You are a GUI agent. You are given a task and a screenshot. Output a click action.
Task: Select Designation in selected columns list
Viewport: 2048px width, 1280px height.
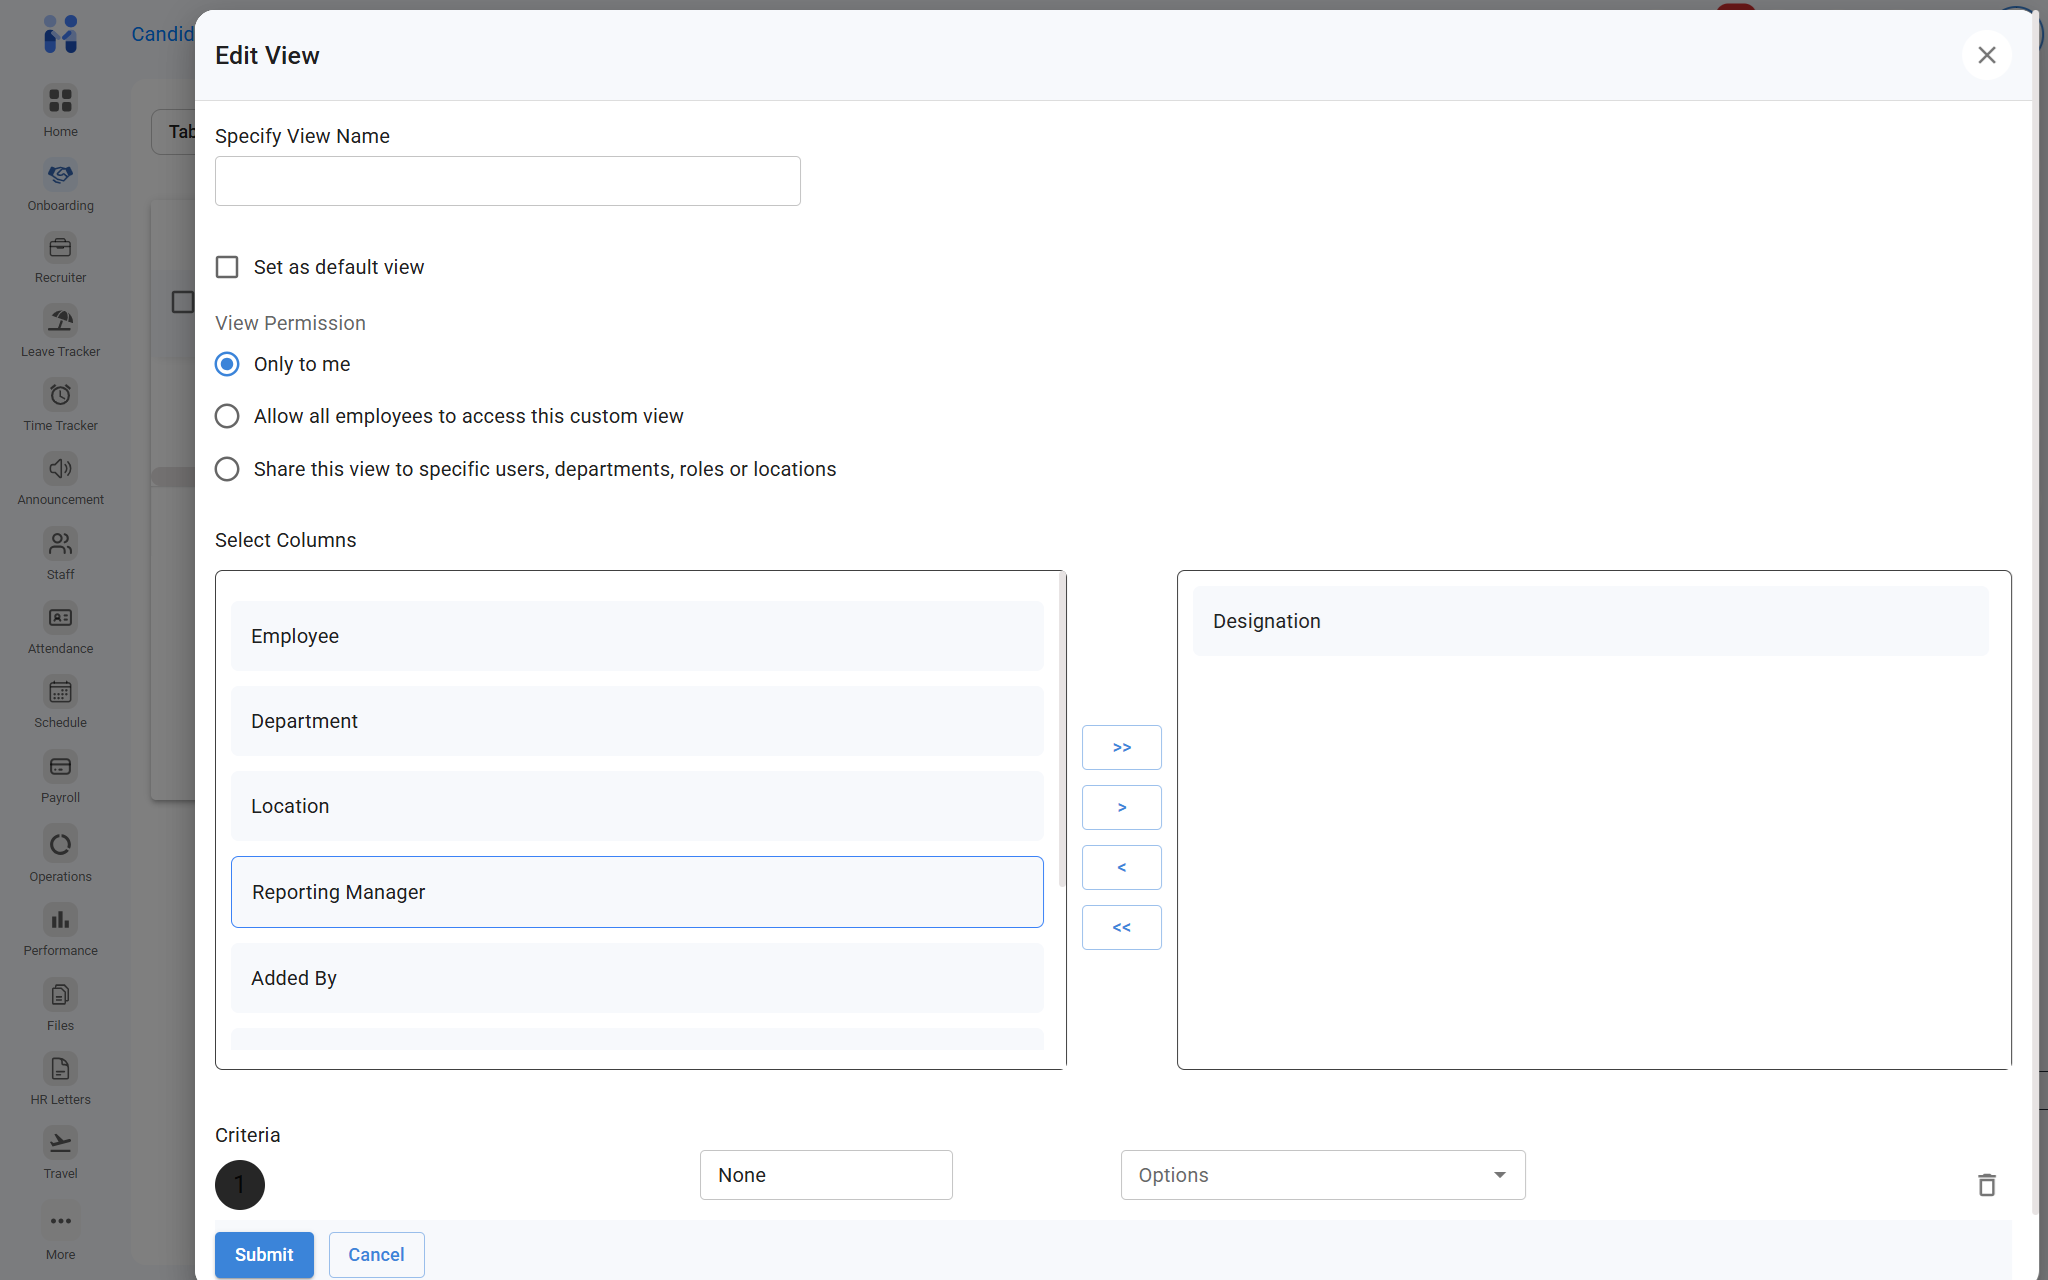tap(1590, 621)
